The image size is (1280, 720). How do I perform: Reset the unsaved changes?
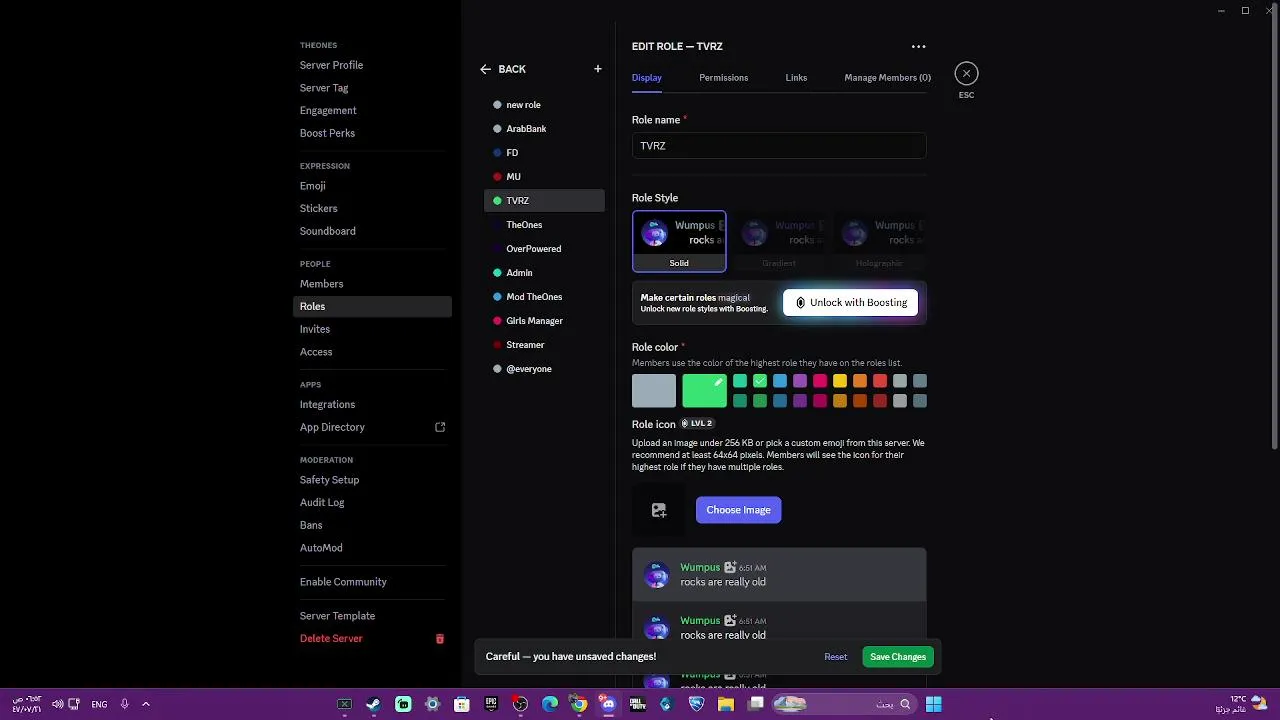[835, 657]
